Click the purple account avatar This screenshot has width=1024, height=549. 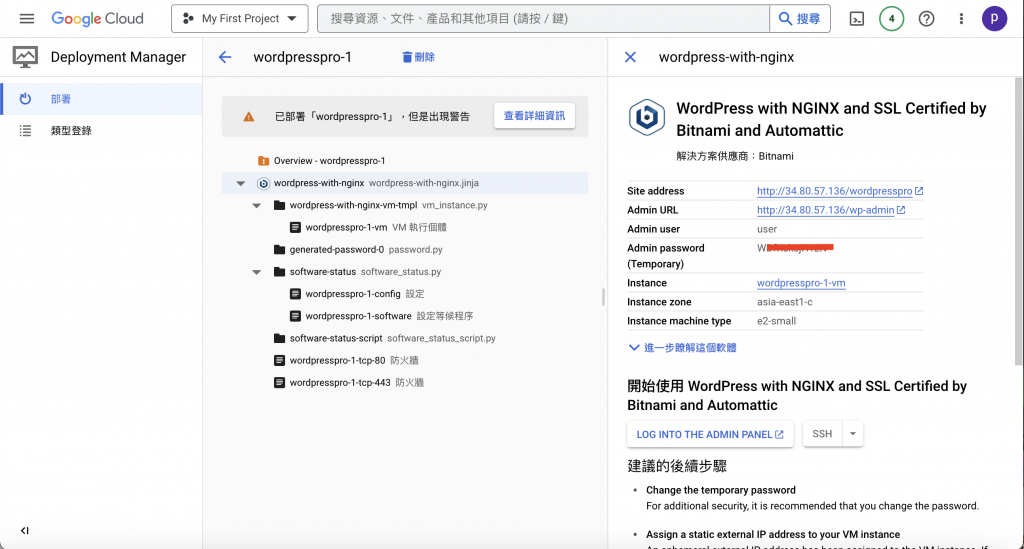point(995,19)
